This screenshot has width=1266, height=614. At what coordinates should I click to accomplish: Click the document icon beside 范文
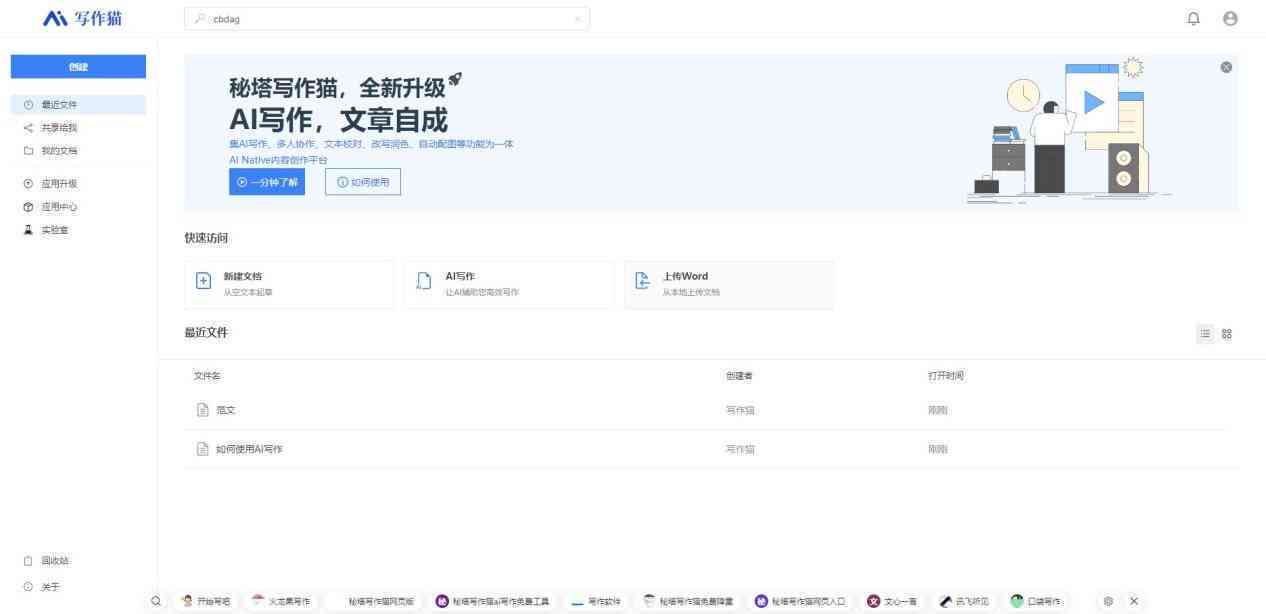202,410
